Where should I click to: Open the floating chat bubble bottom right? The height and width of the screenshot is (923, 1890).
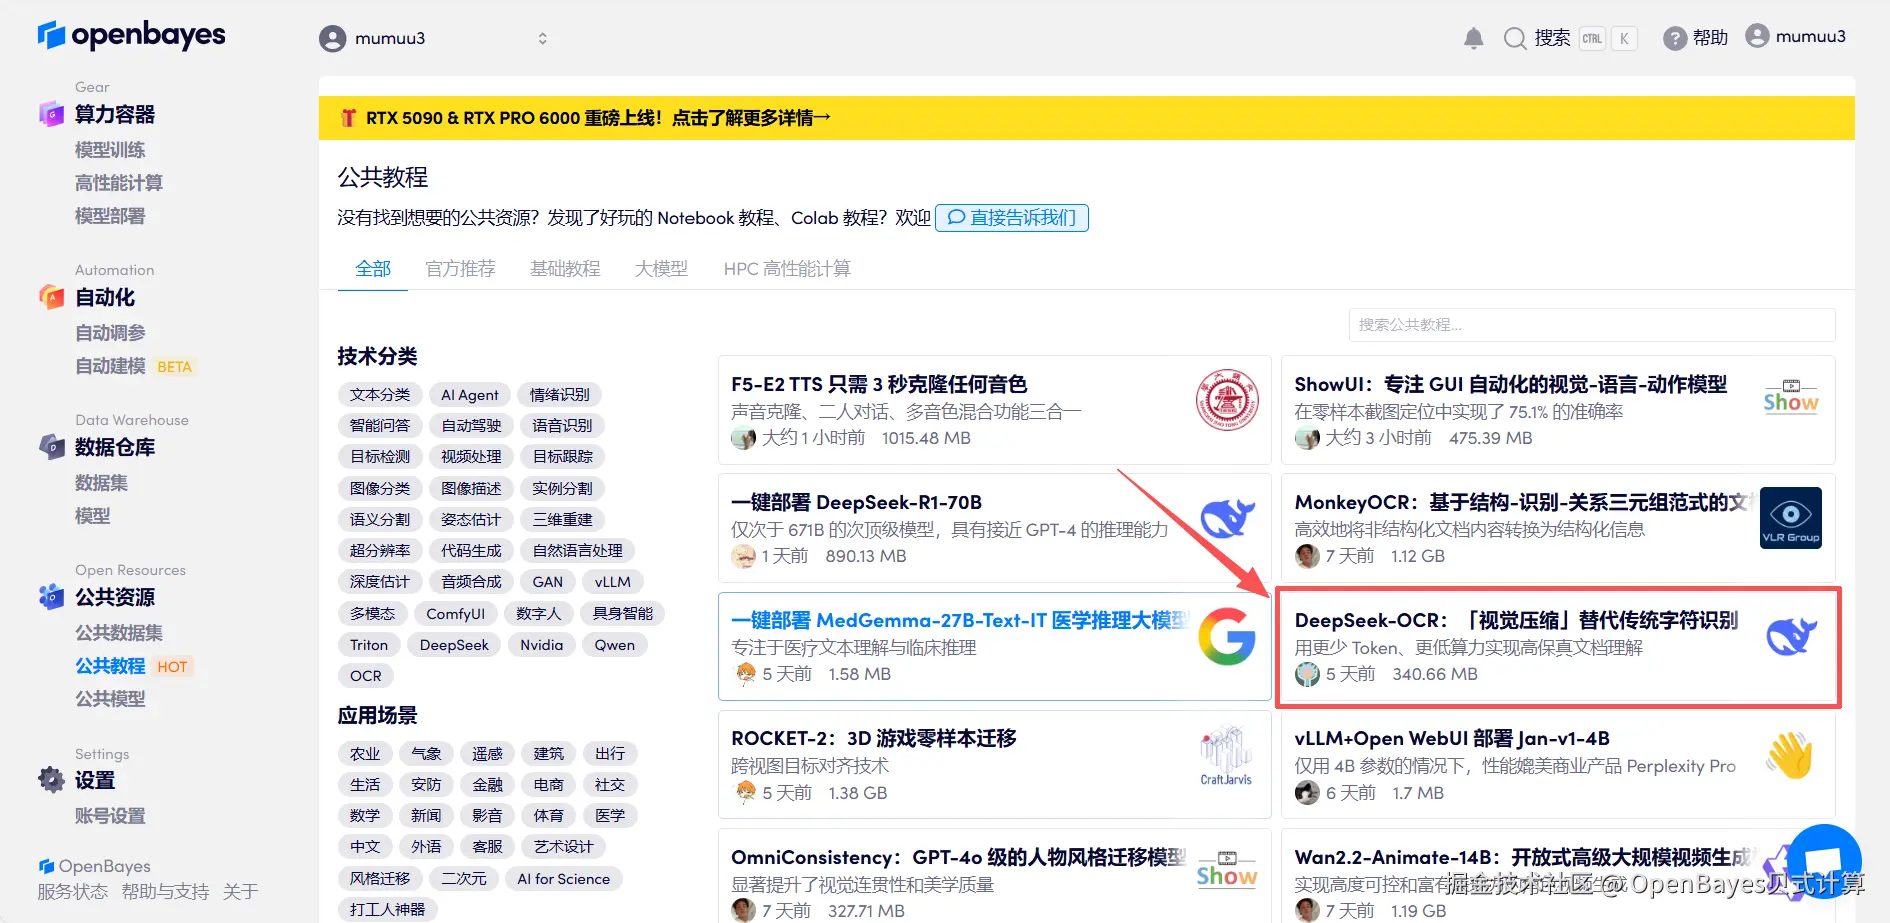coord(1824,860)
